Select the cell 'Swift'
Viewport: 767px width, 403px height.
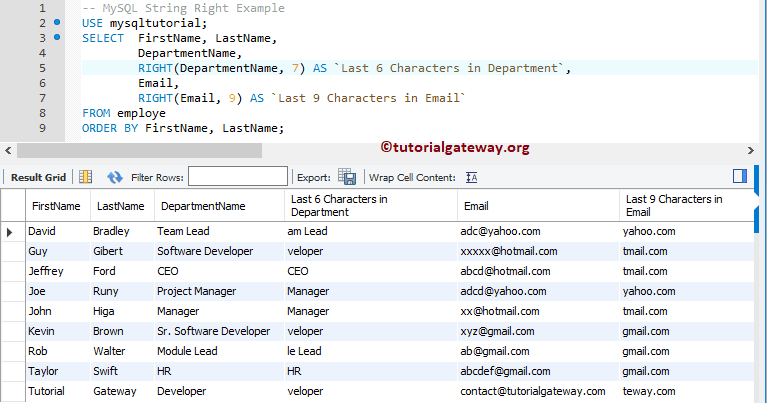point(122,372)
